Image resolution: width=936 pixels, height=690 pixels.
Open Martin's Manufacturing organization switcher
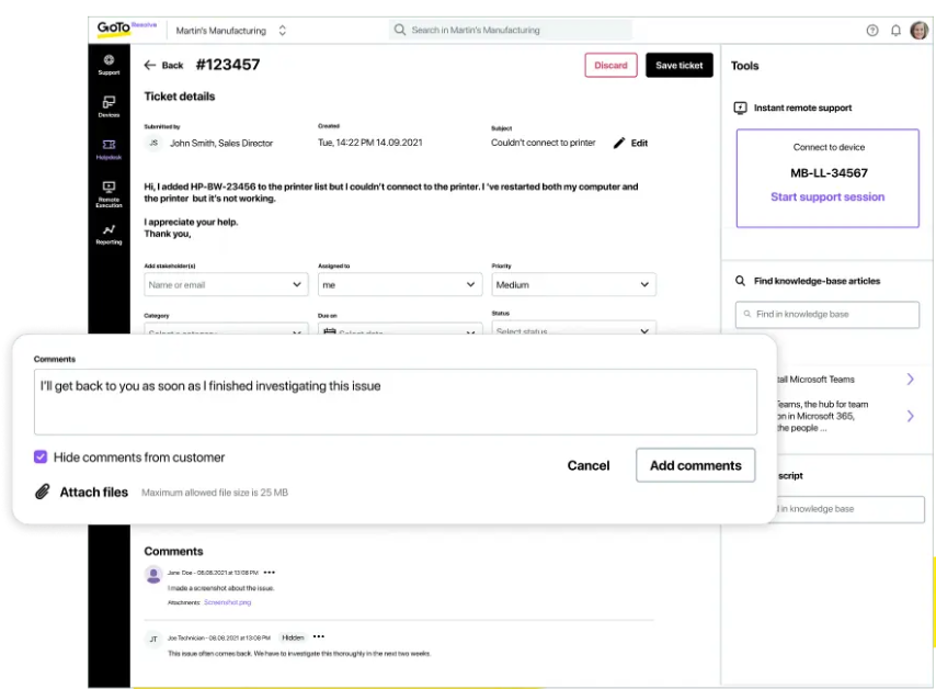point(231,31)
